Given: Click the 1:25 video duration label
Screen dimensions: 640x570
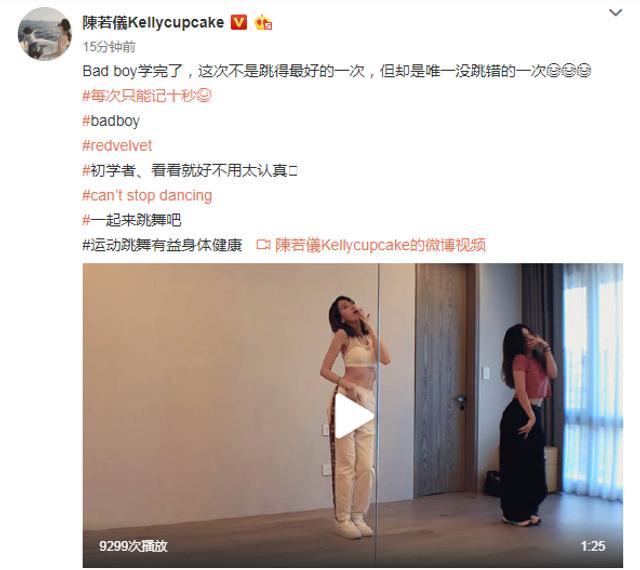Looking at the screenshot, I should [593, 546].
